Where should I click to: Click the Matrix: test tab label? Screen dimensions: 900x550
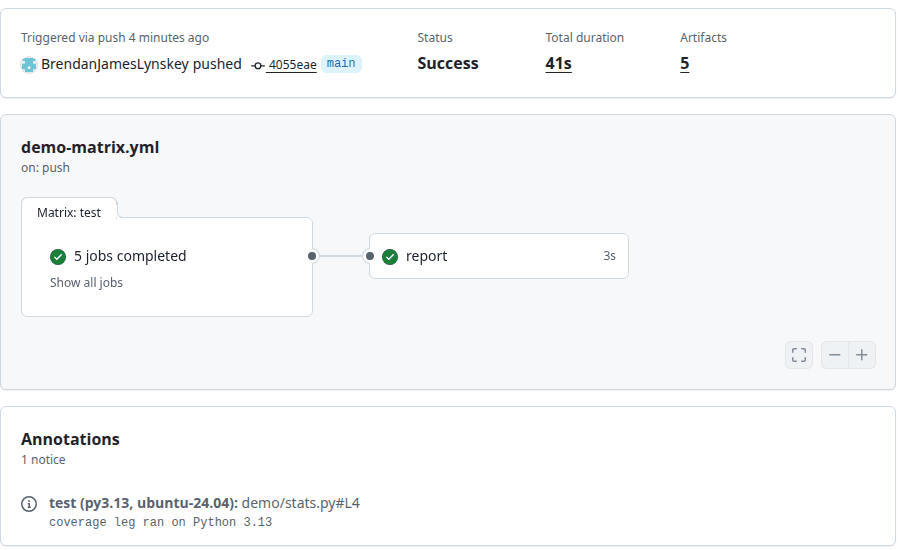point(69,212)
